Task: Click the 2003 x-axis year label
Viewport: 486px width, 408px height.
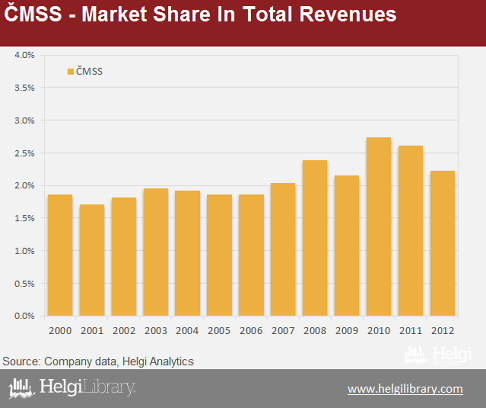Action: tap(156, 331)
